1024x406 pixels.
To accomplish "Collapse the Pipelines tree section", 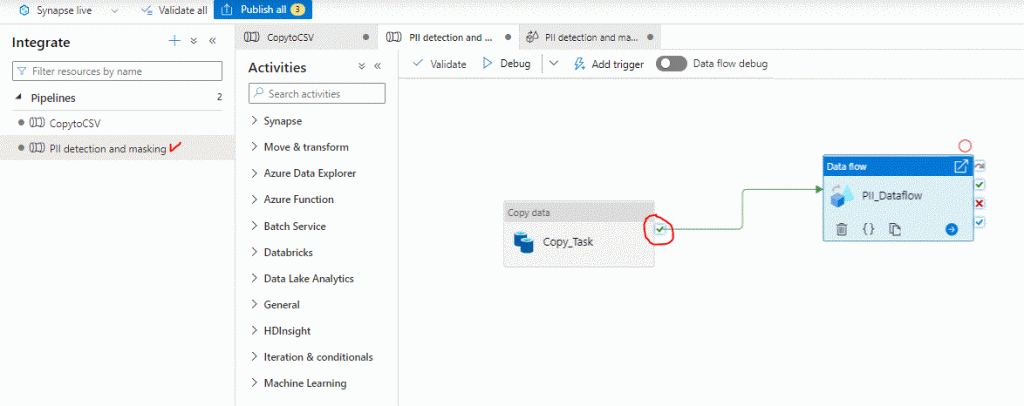I will (18, 98).
